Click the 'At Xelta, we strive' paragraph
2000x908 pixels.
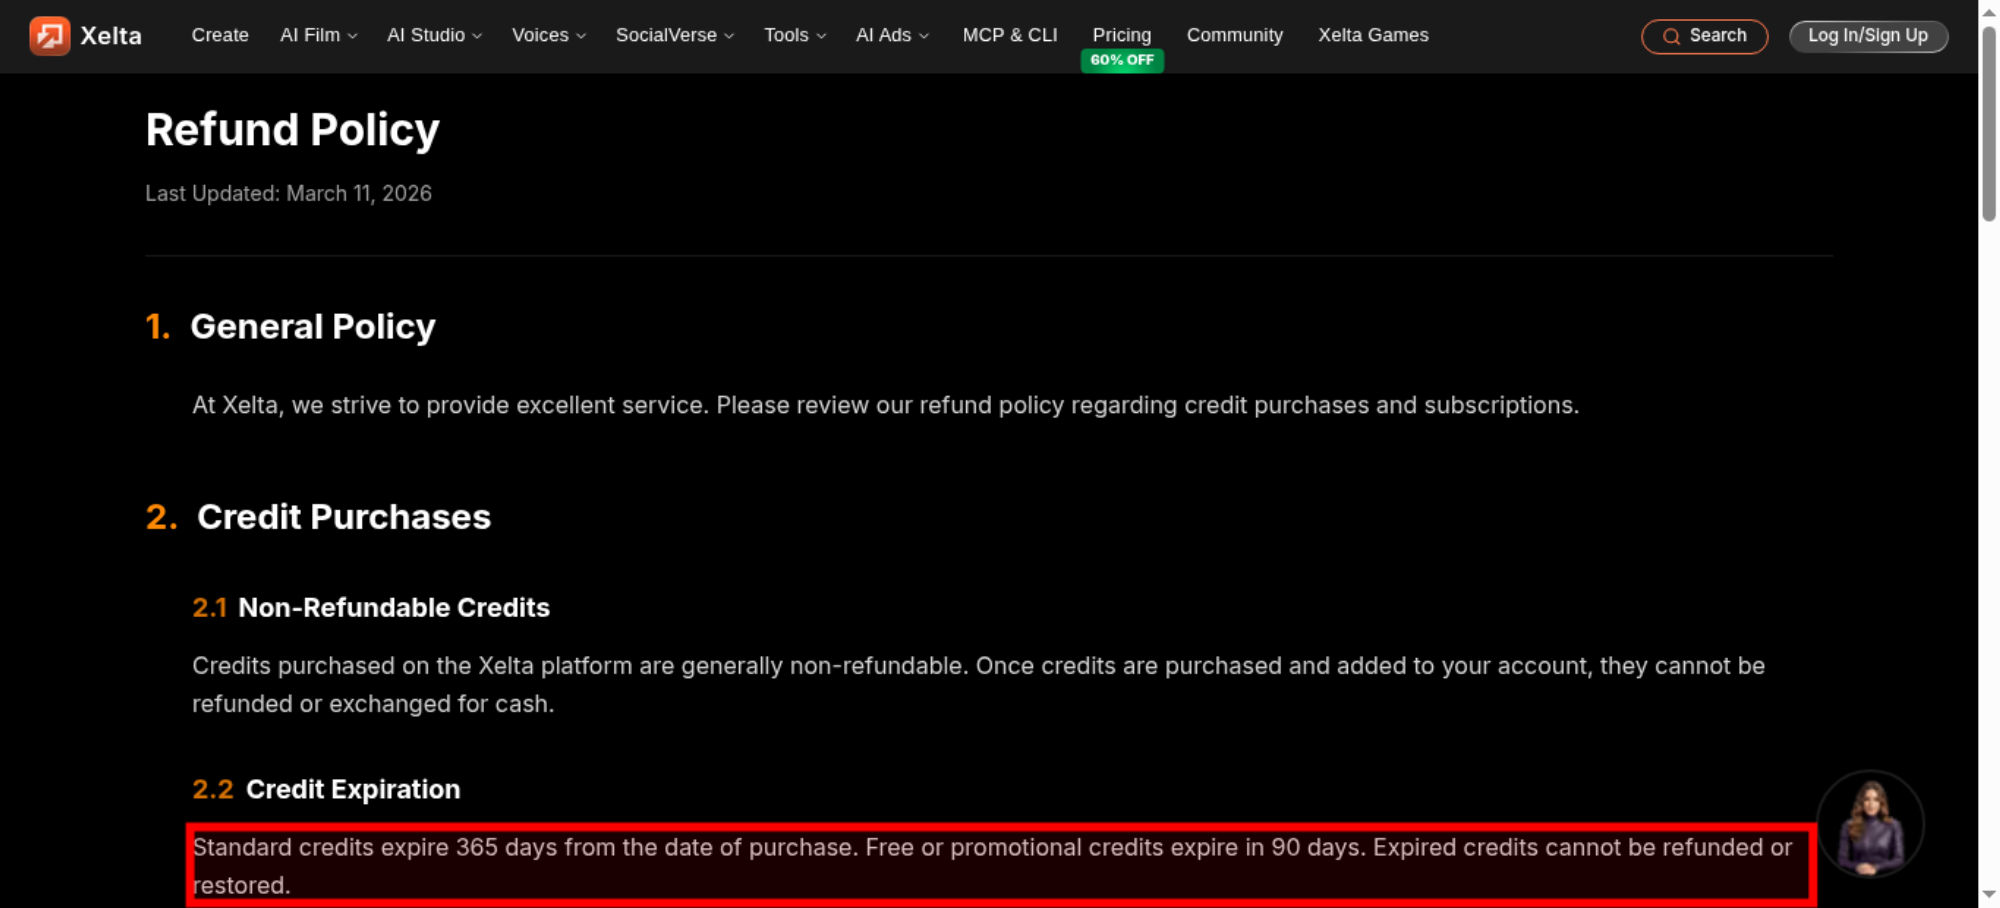pyautogui.click(x=886, y=405)
